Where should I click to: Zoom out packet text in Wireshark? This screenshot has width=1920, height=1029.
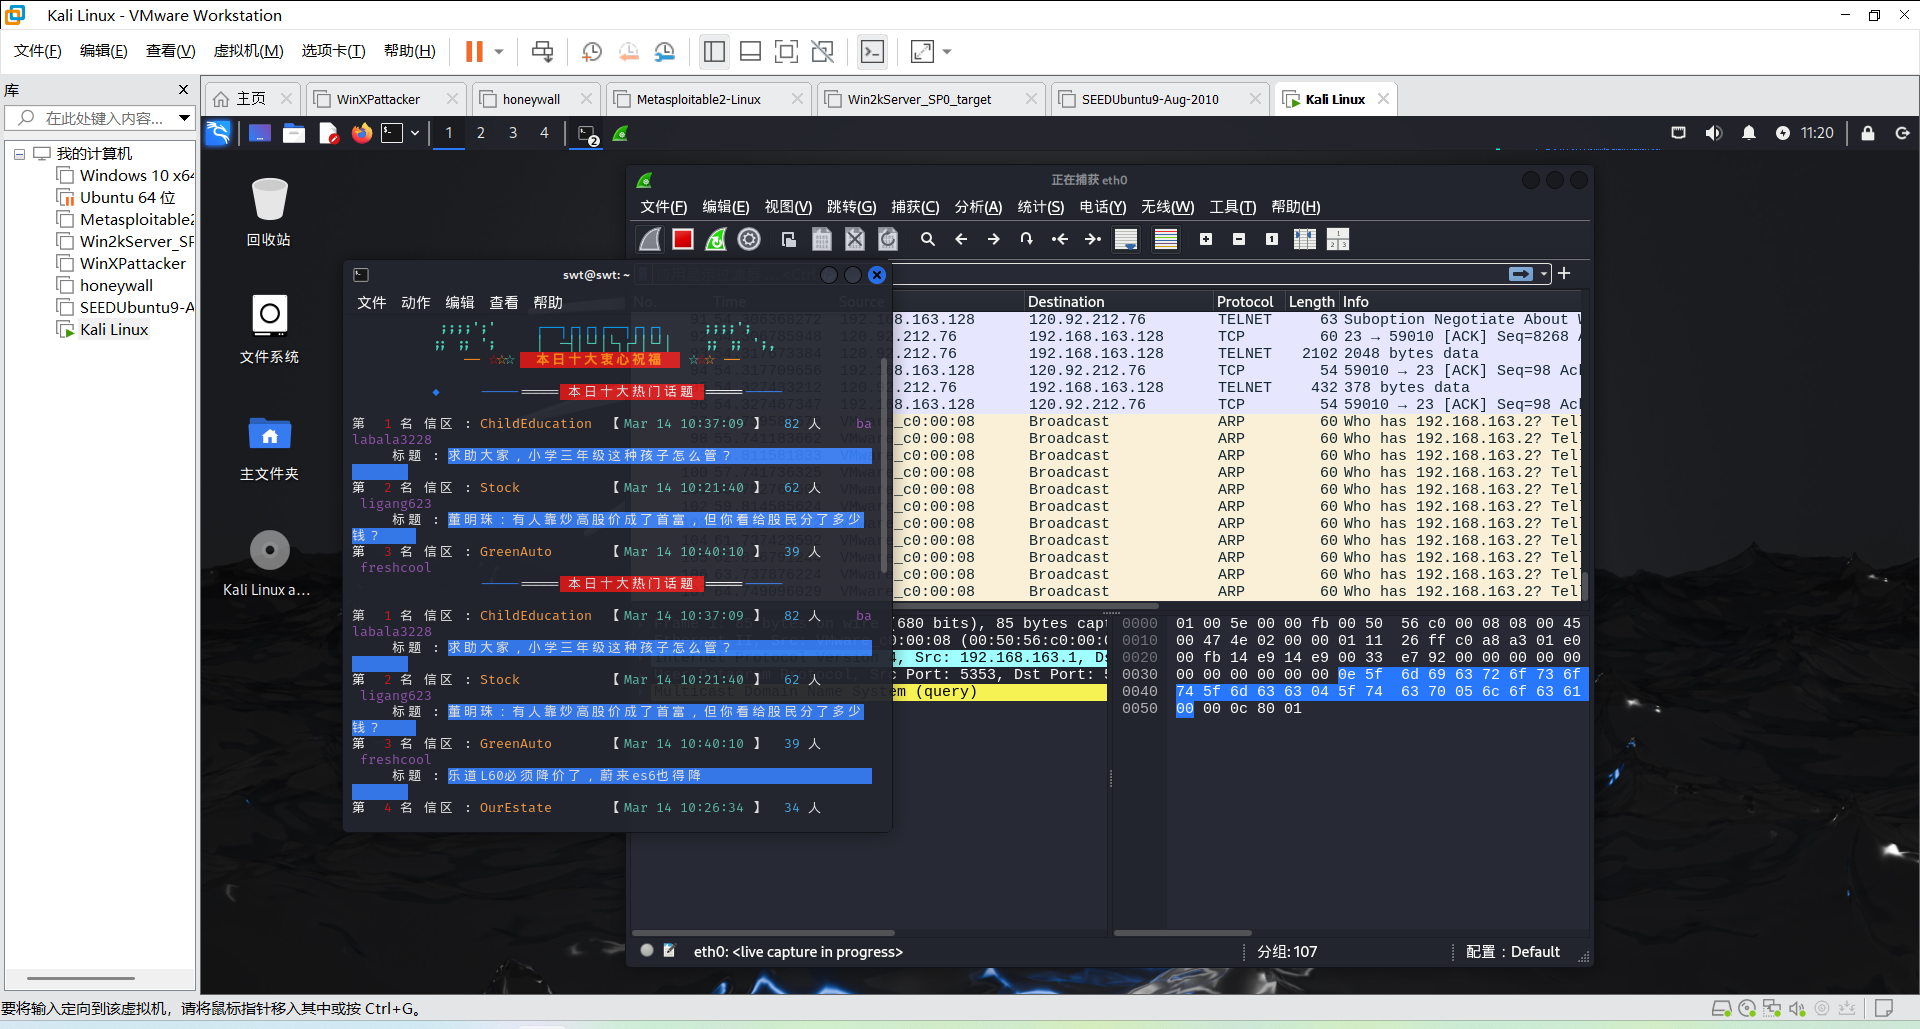click(1239, 239)
